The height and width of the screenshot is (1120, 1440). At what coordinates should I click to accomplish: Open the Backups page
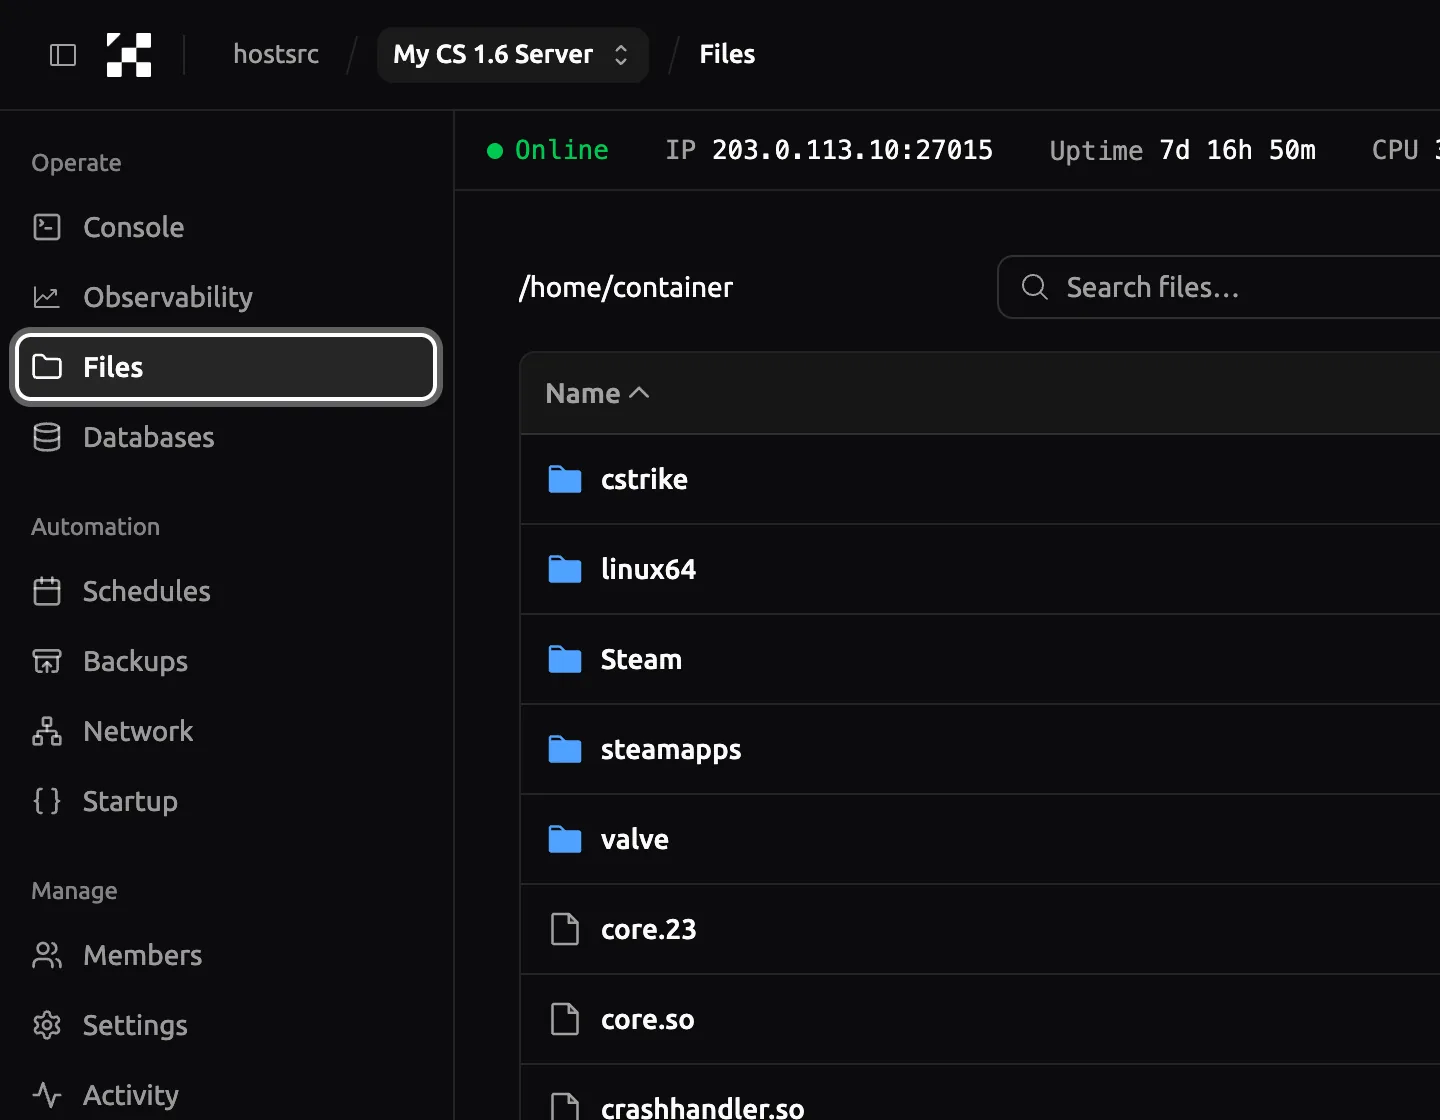227,661
